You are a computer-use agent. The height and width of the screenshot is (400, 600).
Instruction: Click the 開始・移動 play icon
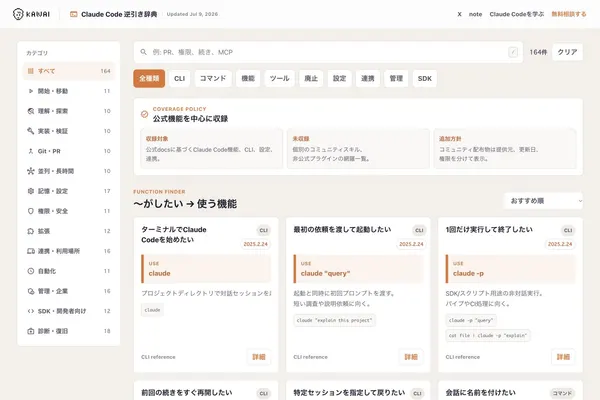point(31,91)
